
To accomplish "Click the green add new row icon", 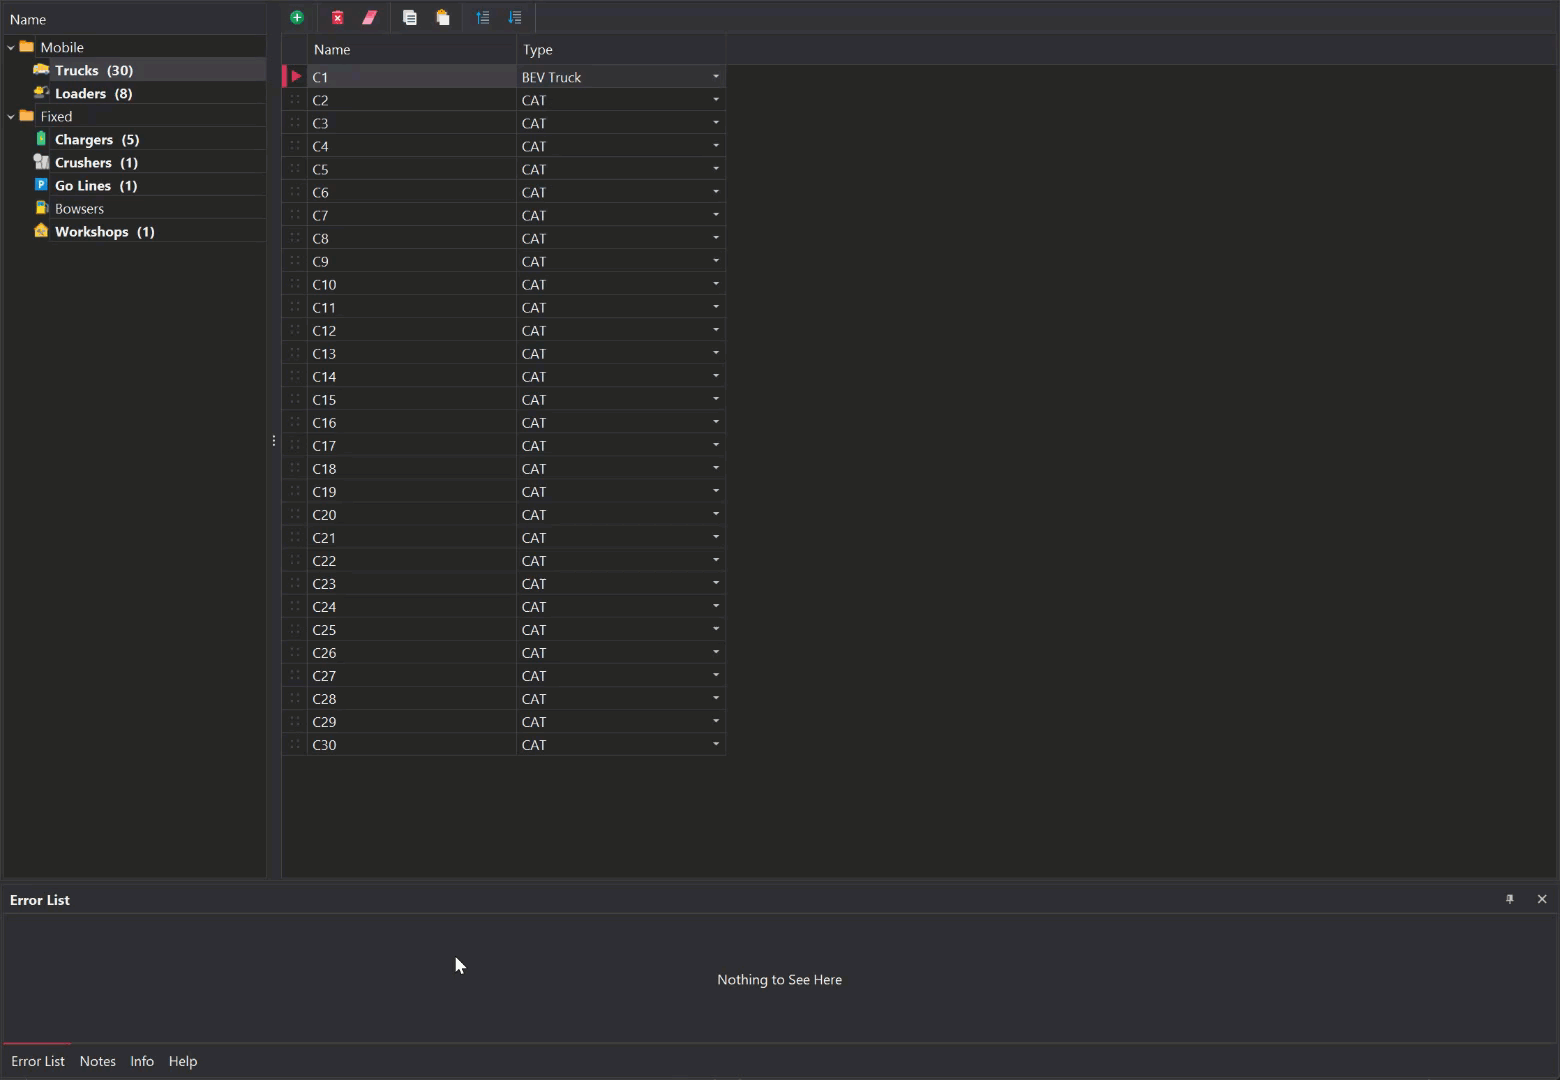I will point(297,17).
